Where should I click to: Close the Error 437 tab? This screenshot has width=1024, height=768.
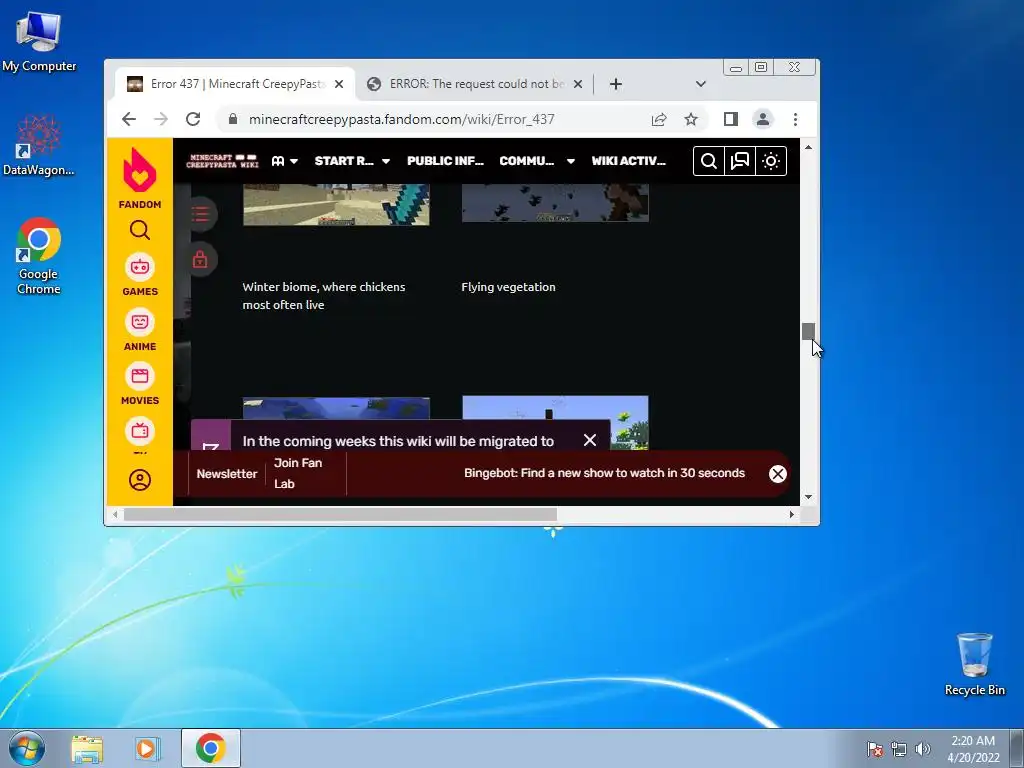coord(339,84)
